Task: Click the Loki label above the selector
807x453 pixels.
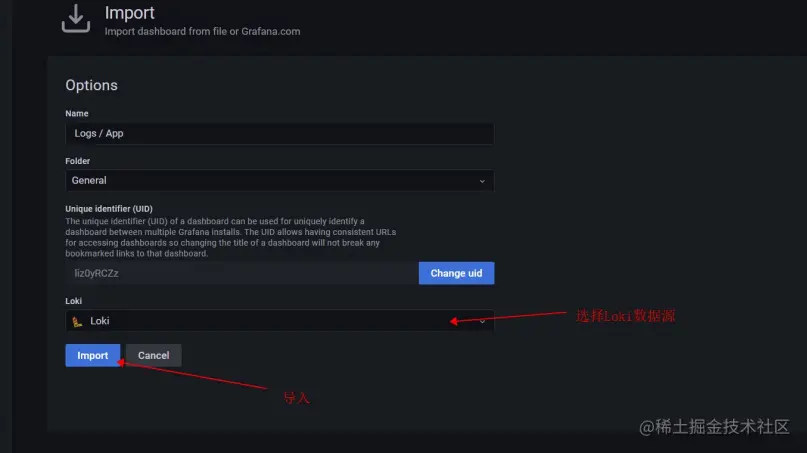Action: point(73,301)
